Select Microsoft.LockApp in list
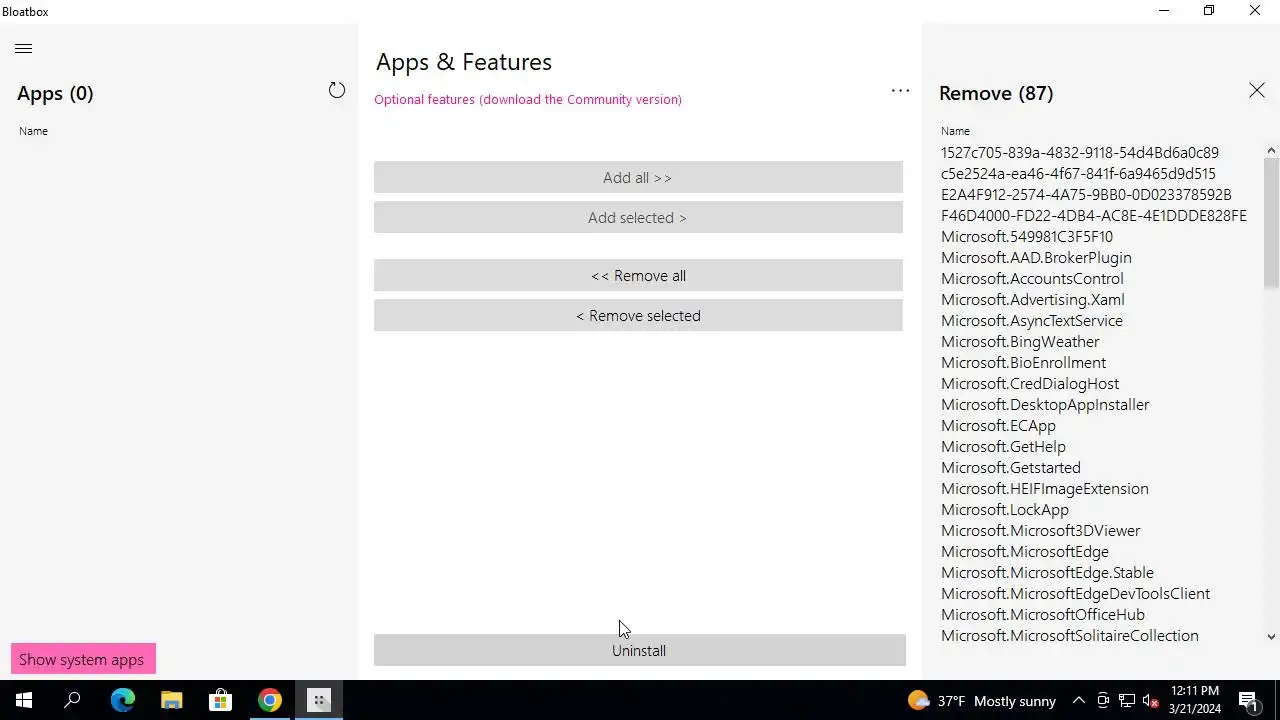 pos(1005,510)
